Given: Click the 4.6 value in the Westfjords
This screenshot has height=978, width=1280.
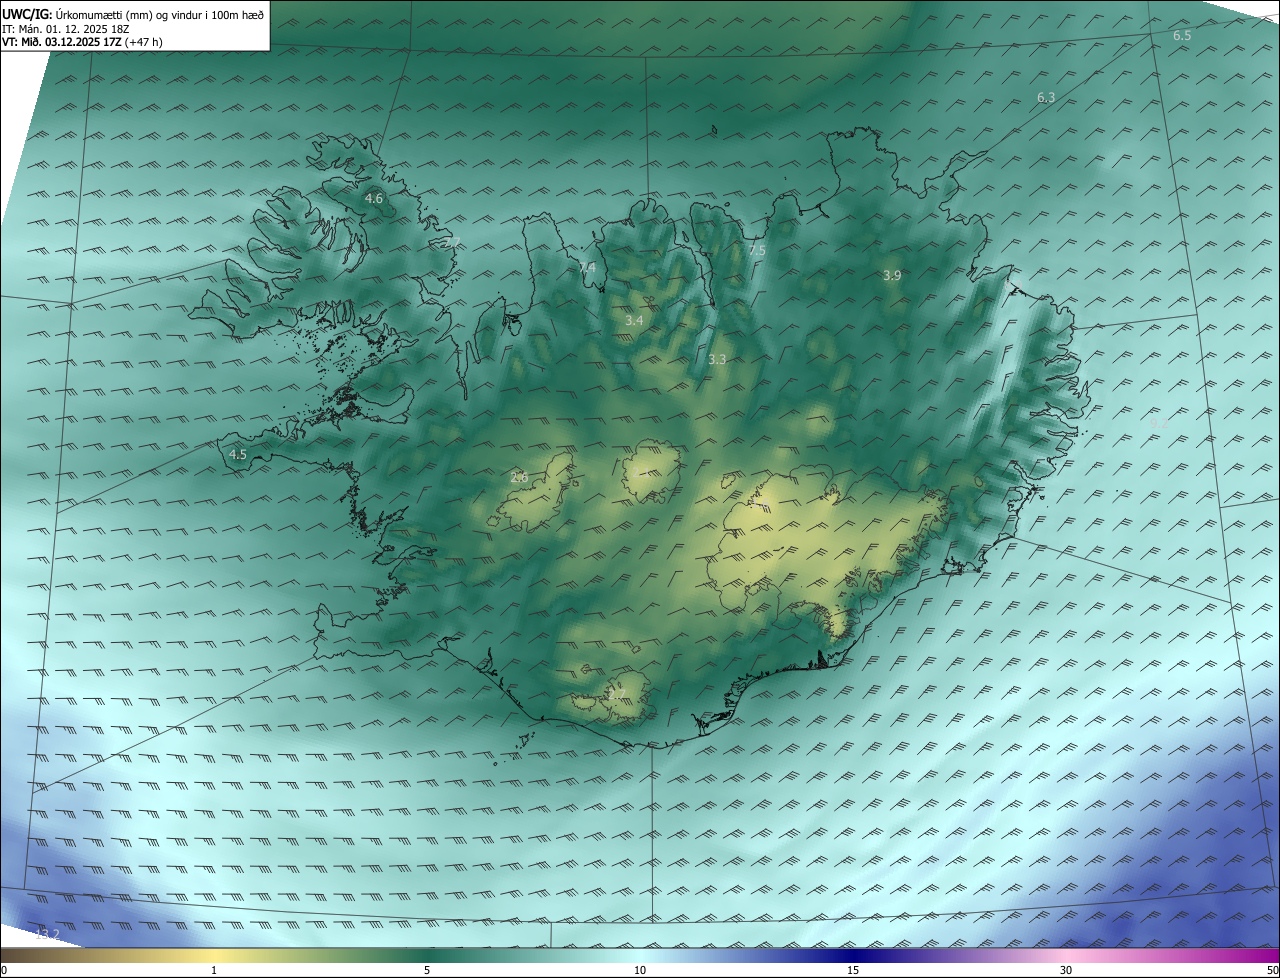Looking at the screenshot, I should click(373, 199).
